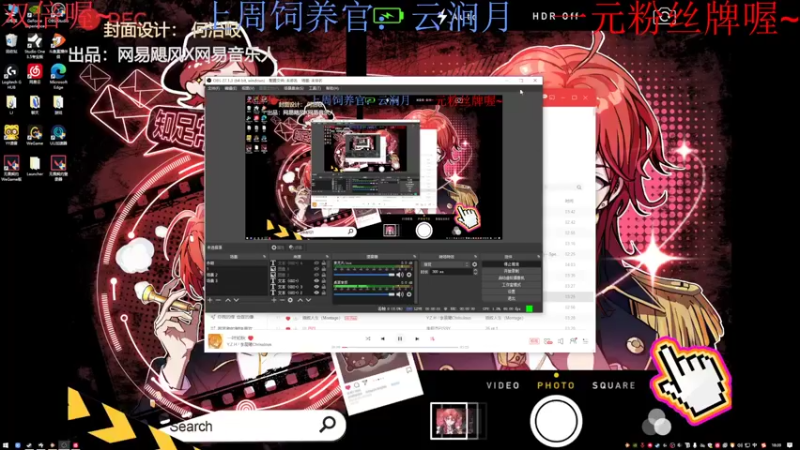Move scene up with the Scenes panel arrow
800x450 pixels.
pyautogui.click(x=228, y=300)
